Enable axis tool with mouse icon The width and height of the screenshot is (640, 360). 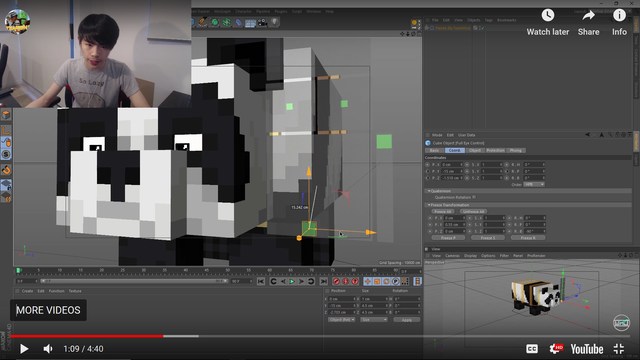[x=6, y=142]
